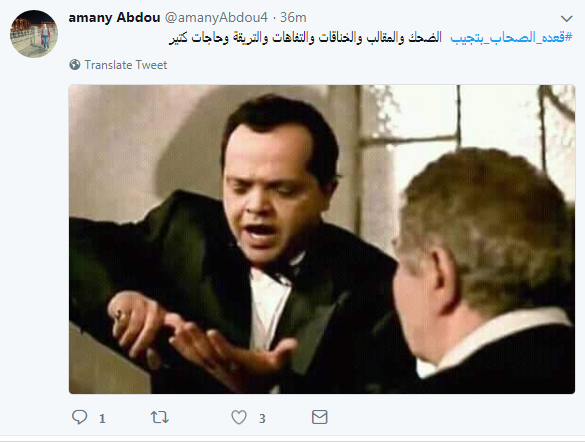
Task: Click the reply speech bubble icon
Action: [79, 417]
